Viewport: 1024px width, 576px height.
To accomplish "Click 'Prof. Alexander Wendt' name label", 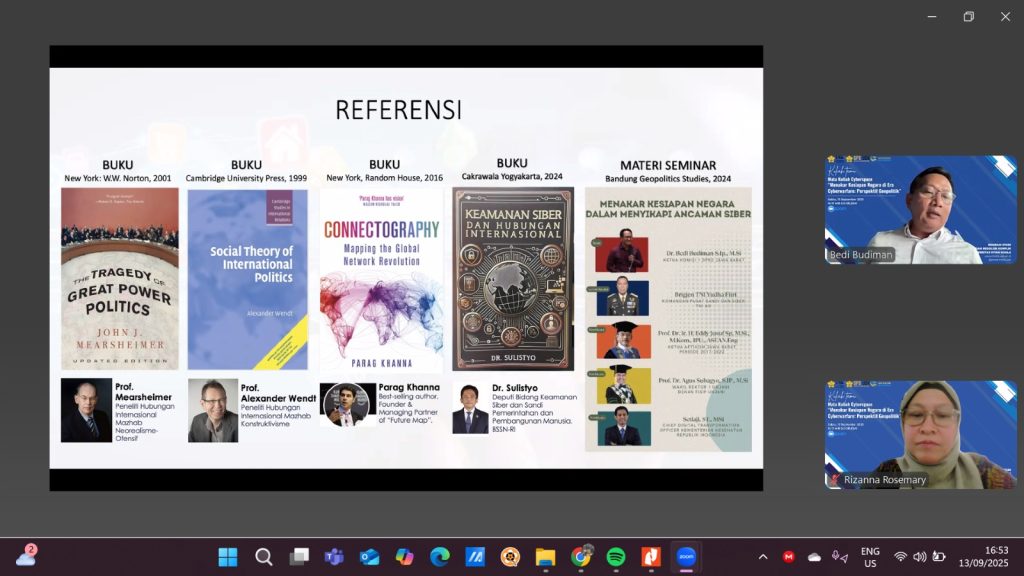I will [x=278, y=393].
